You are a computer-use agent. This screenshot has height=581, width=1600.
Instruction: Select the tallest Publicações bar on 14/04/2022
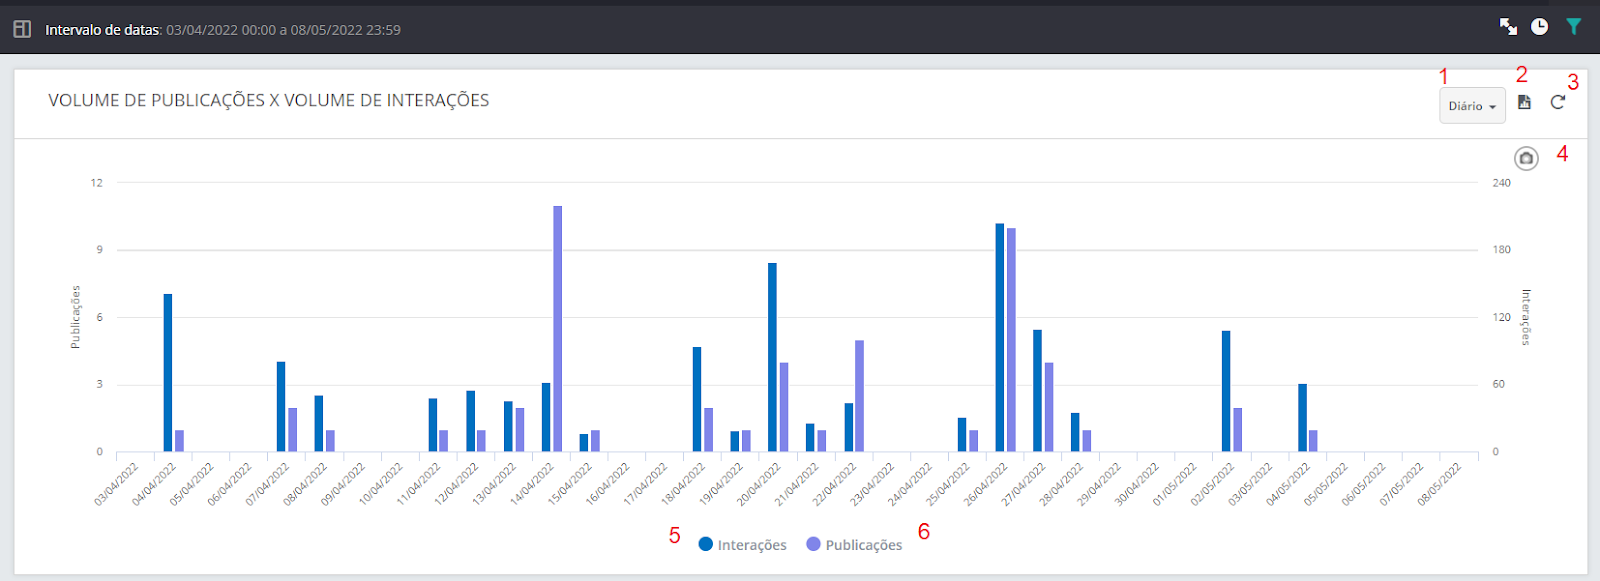[557, 328]
